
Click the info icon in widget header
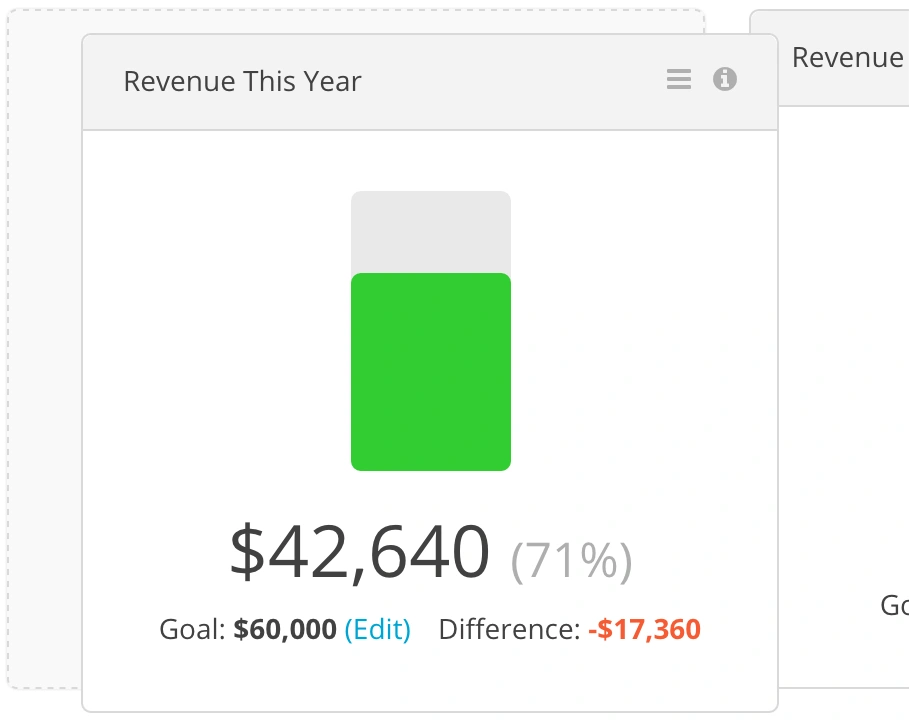pyautogui.click(x=725, y=79)
